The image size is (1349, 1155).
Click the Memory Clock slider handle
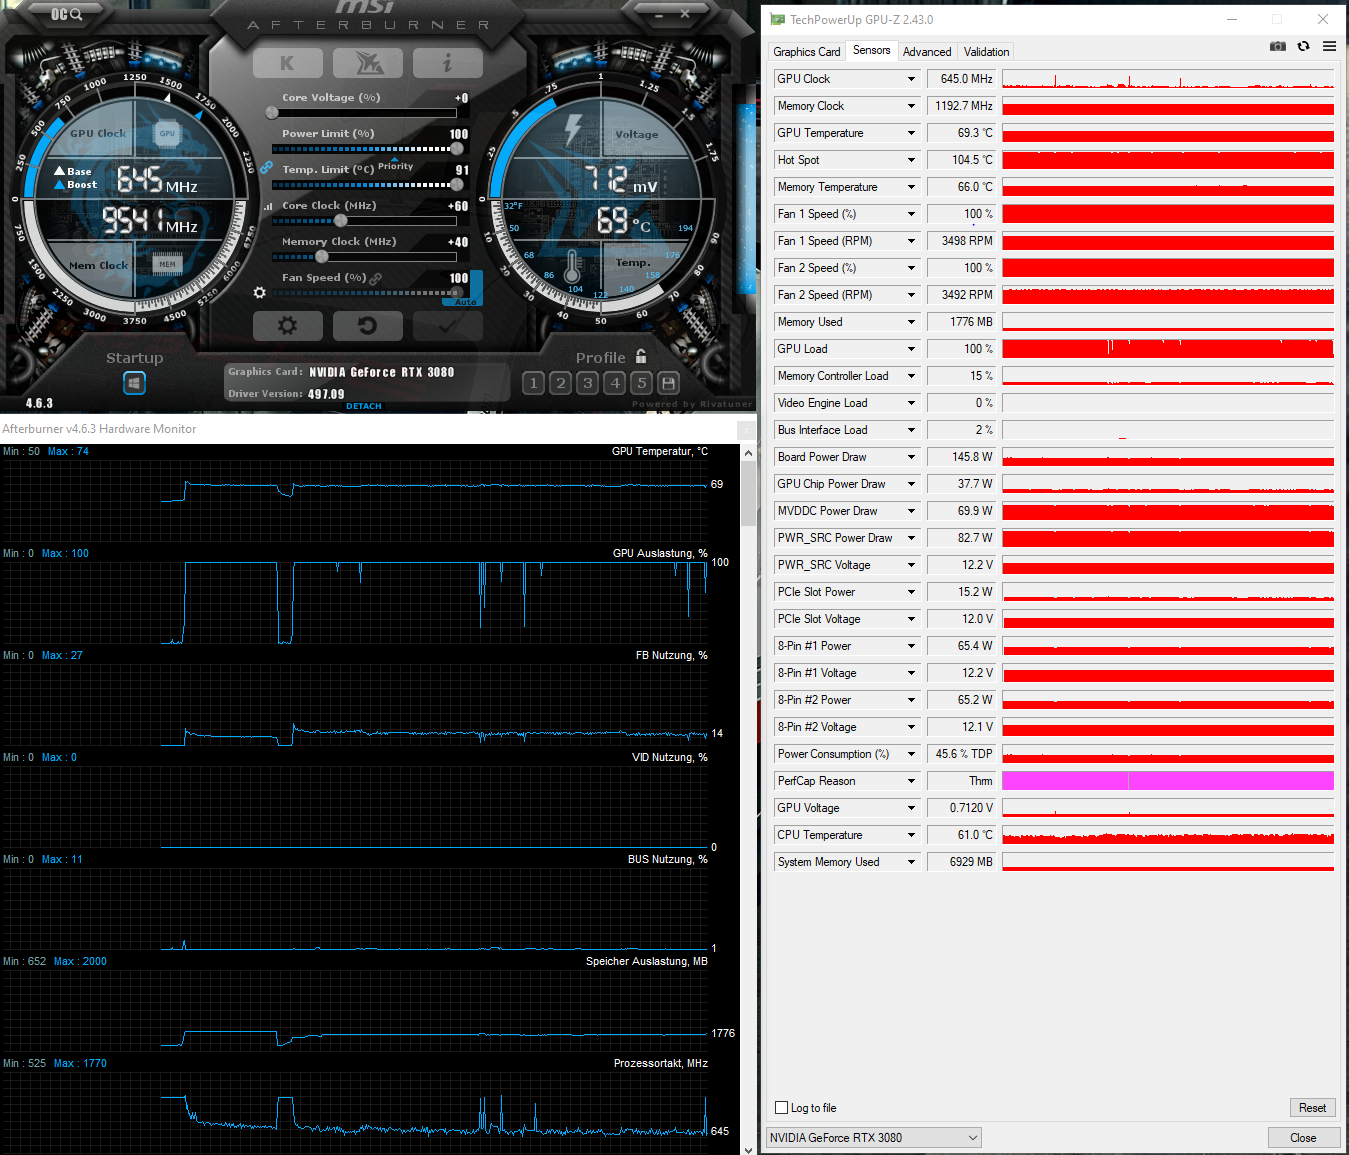click(322, 257)
